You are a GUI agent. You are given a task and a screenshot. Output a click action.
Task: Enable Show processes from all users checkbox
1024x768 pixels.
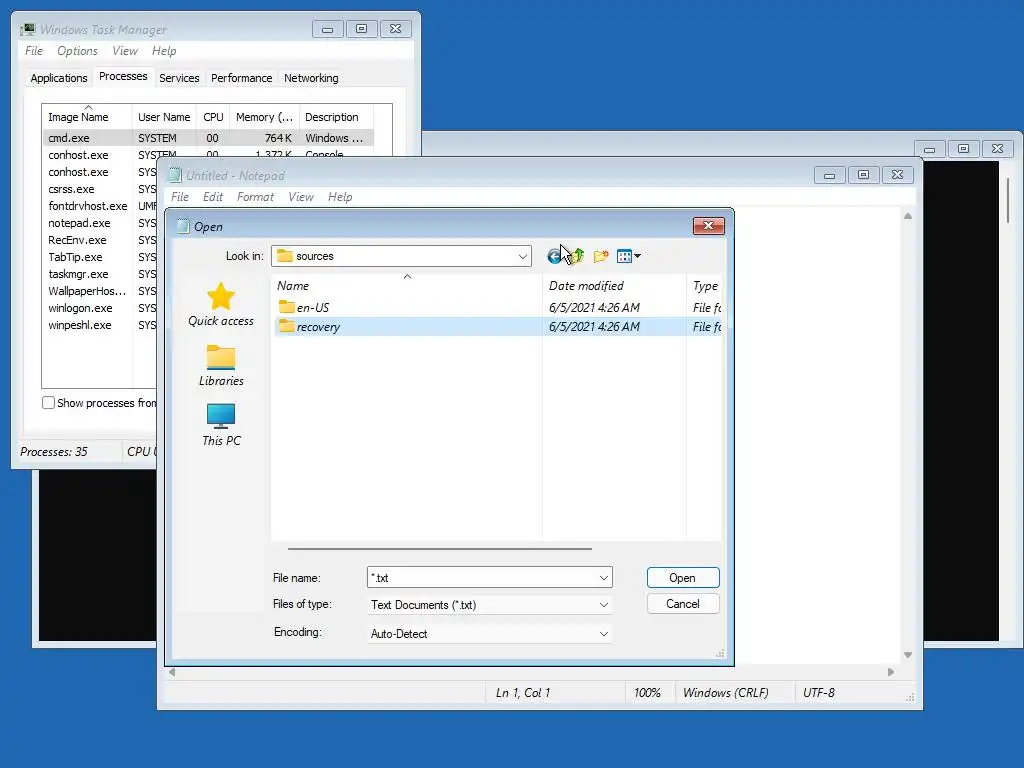pyautogui.click(x=48, y=403)
